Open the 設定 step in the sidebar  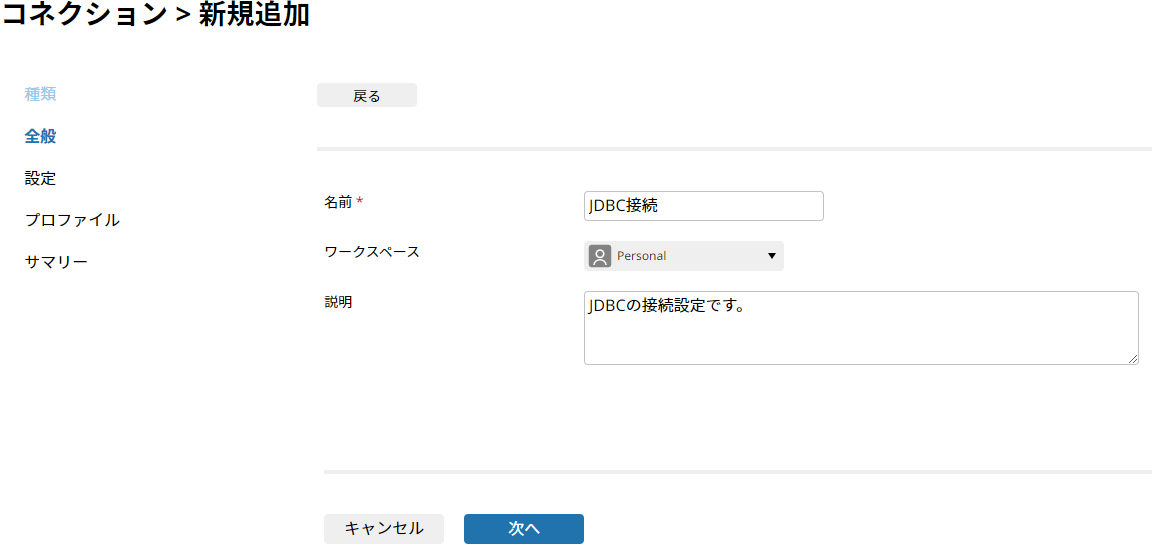pyautogui.click(x=40, y=178)
